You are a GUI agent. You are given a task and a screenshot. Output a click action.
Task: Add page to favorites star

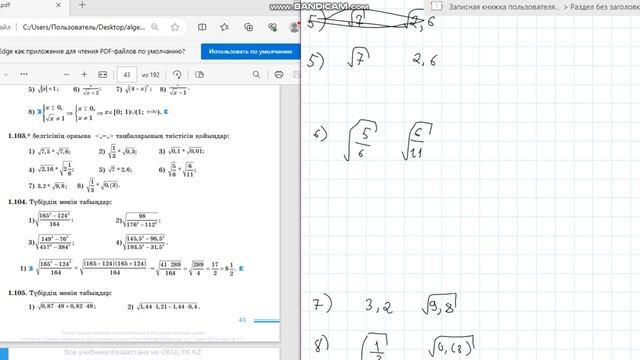pyautogui.click(x=175, y=27)
